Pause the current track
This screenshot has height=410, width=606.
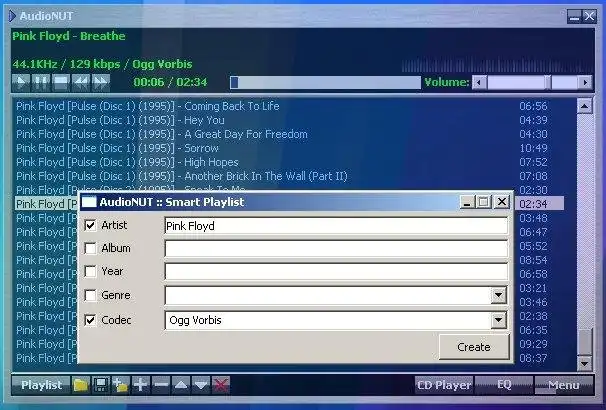point(41,82)
